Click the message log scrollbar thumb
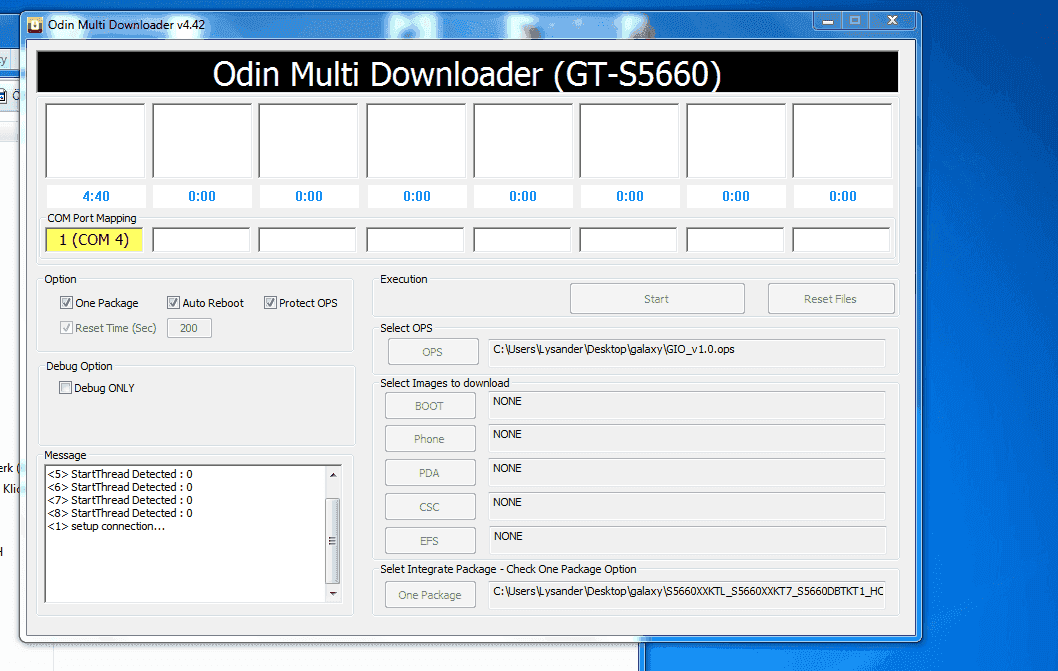Viewport: 1058px width, 671px height. [333, 540]
